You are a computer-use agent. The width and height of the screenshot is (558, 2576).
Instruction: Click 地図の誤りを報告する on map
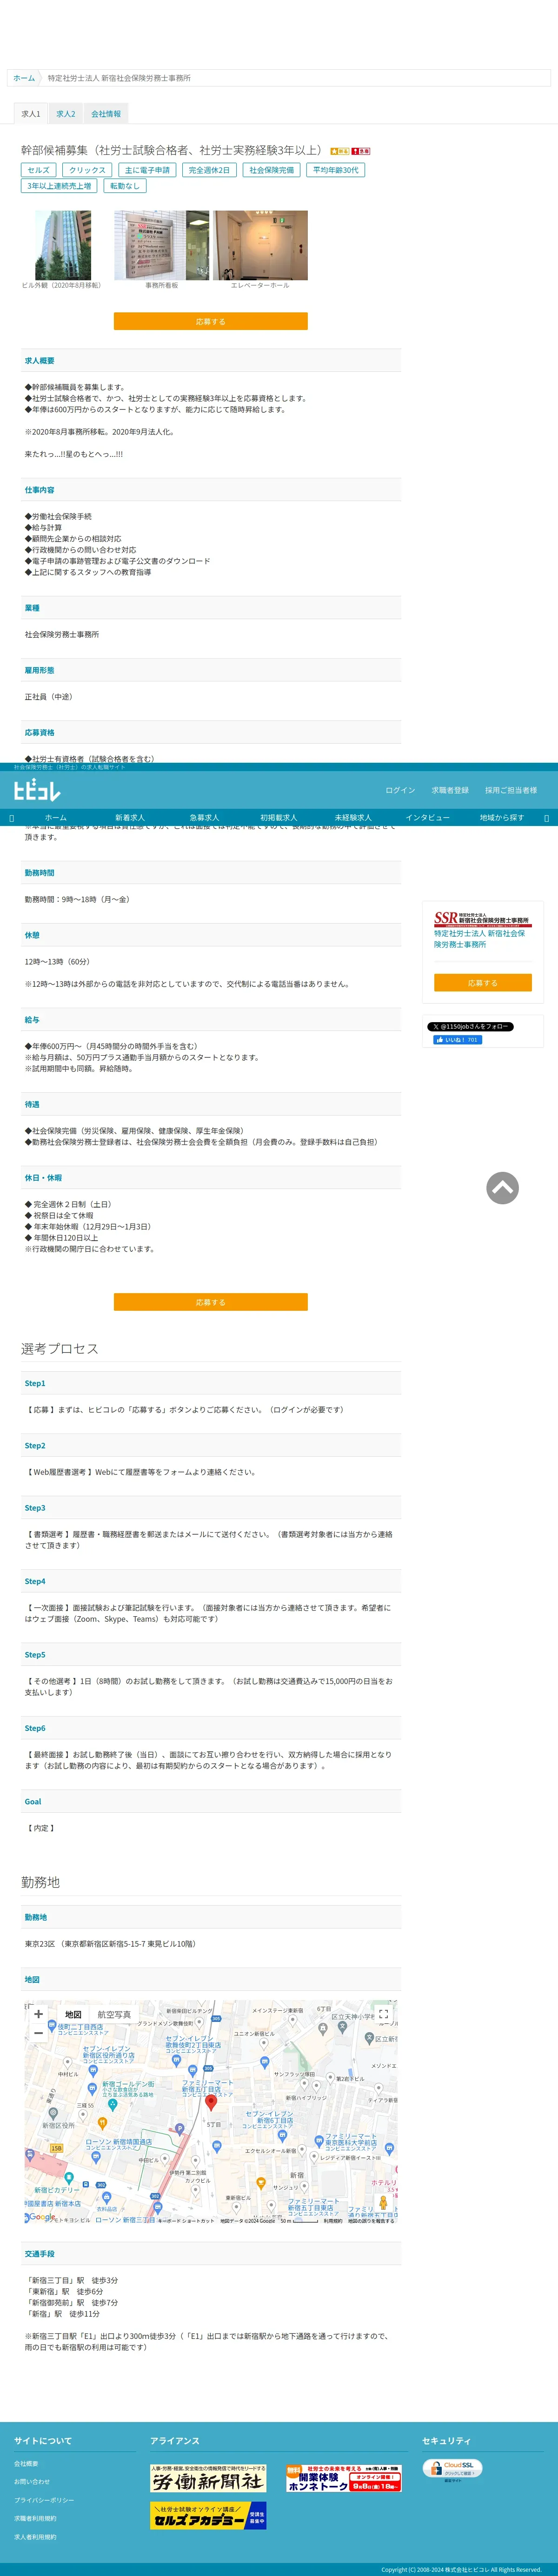click(x=371, y=2221)
